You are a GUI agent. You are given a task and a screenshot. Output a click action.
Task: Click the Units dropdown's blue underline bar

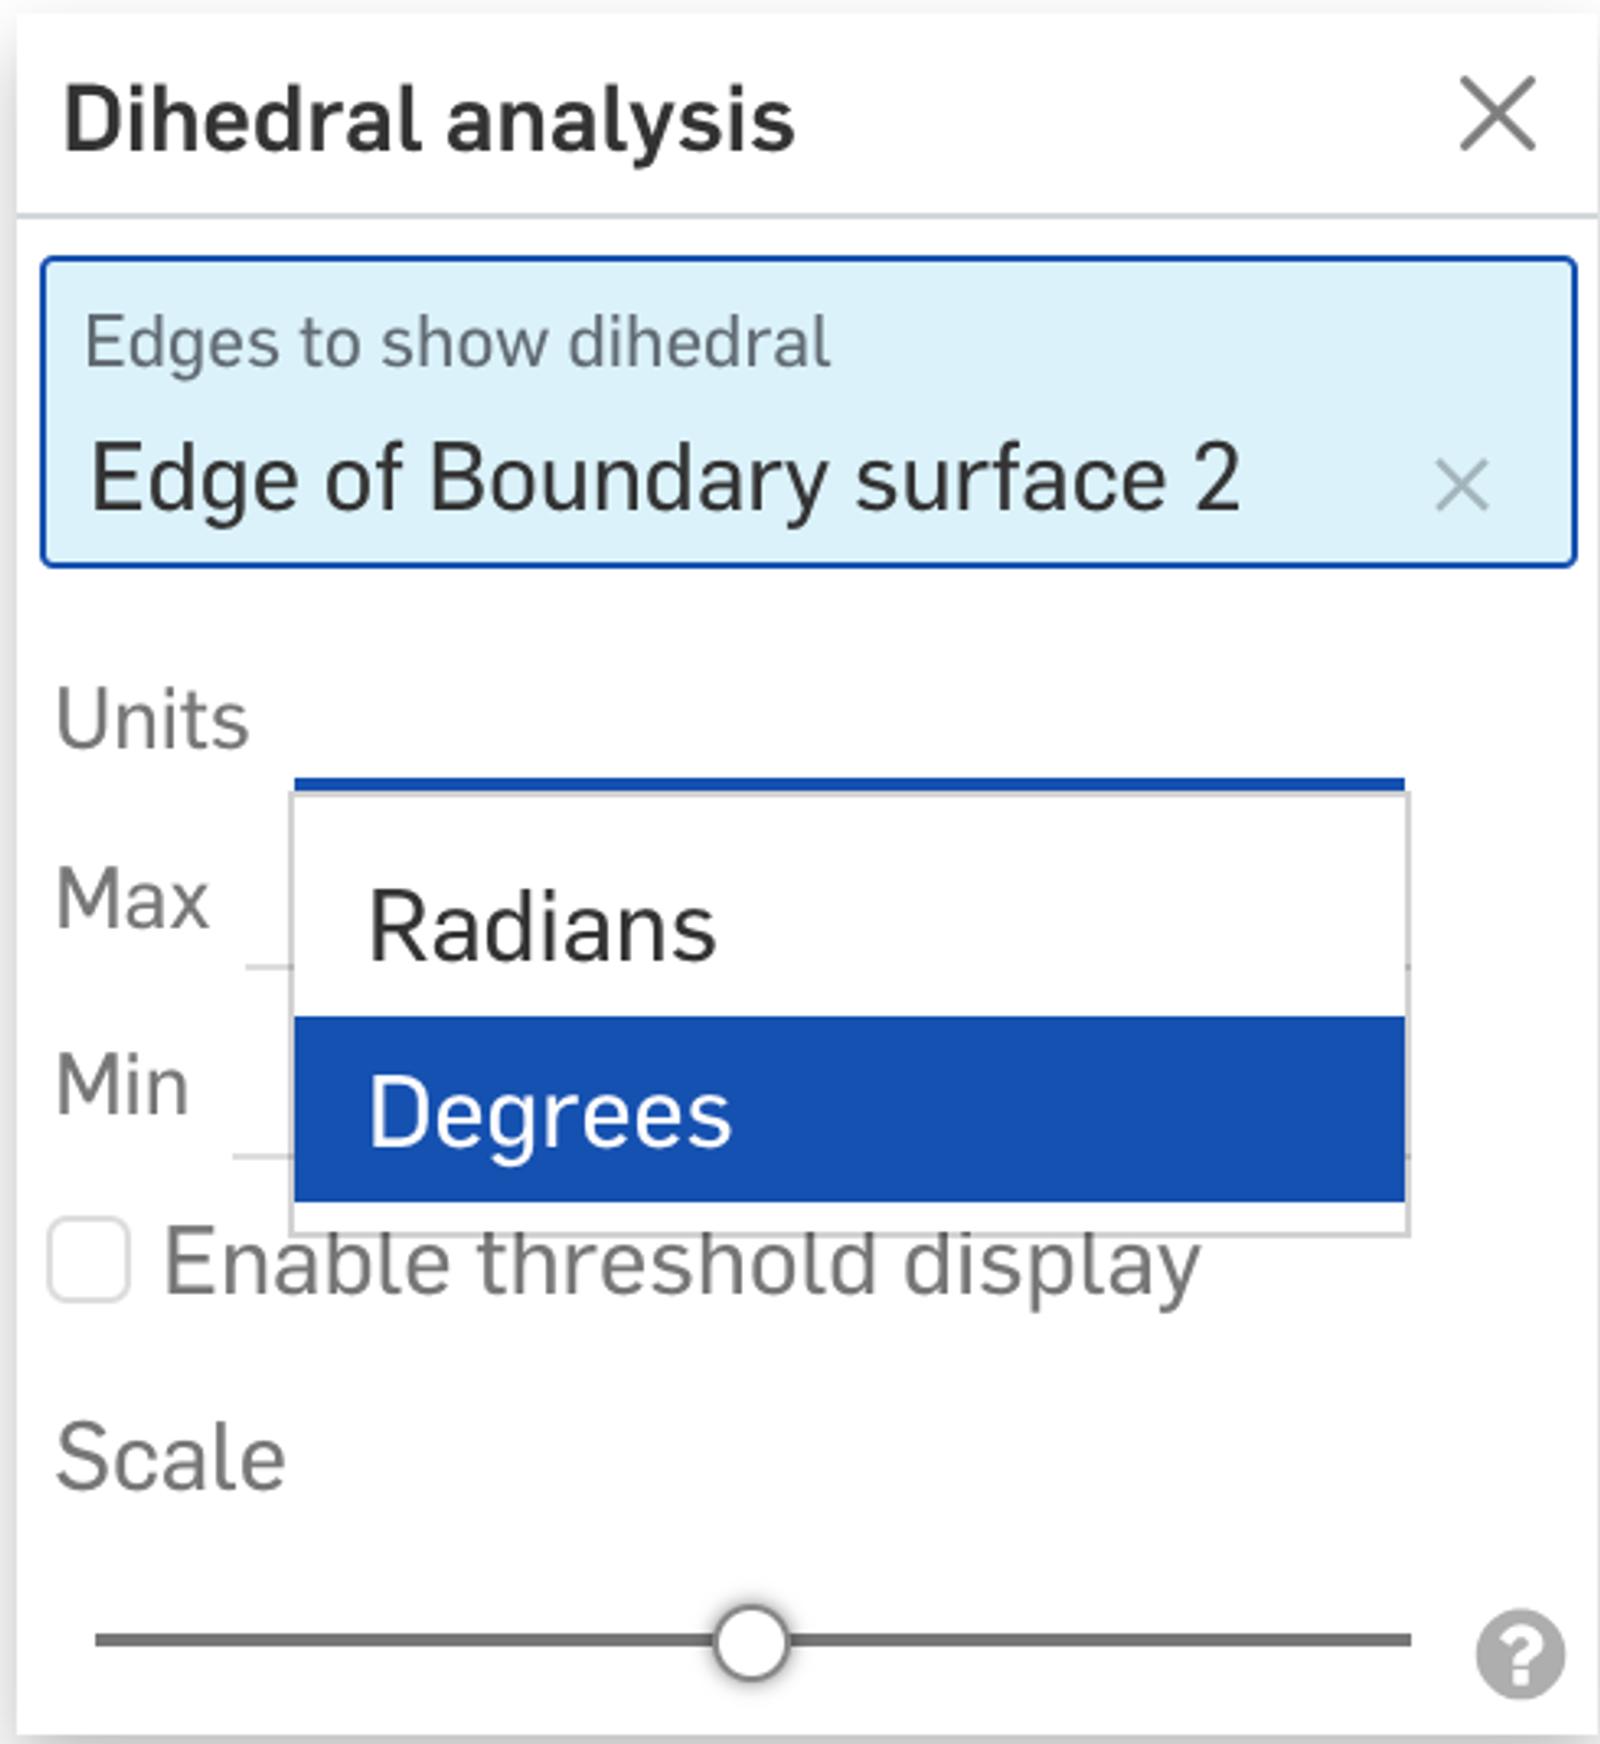(848, 784)
